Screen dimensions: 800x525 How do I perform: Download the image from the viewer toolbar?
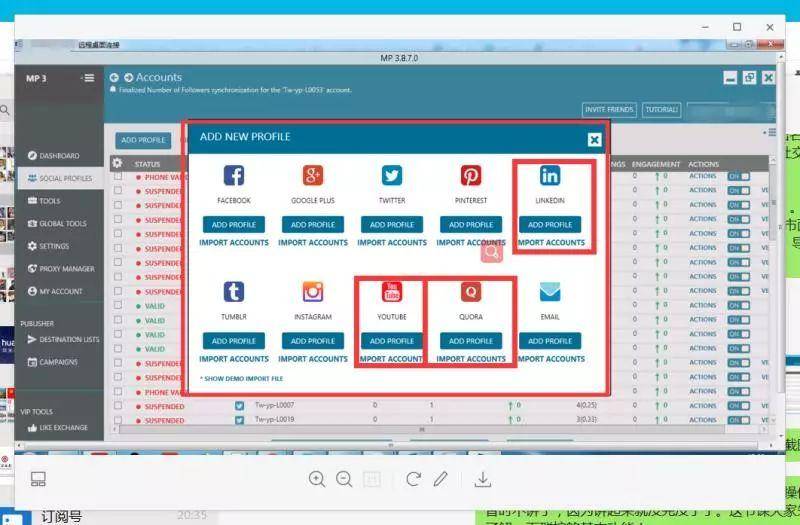pos(483,479)
